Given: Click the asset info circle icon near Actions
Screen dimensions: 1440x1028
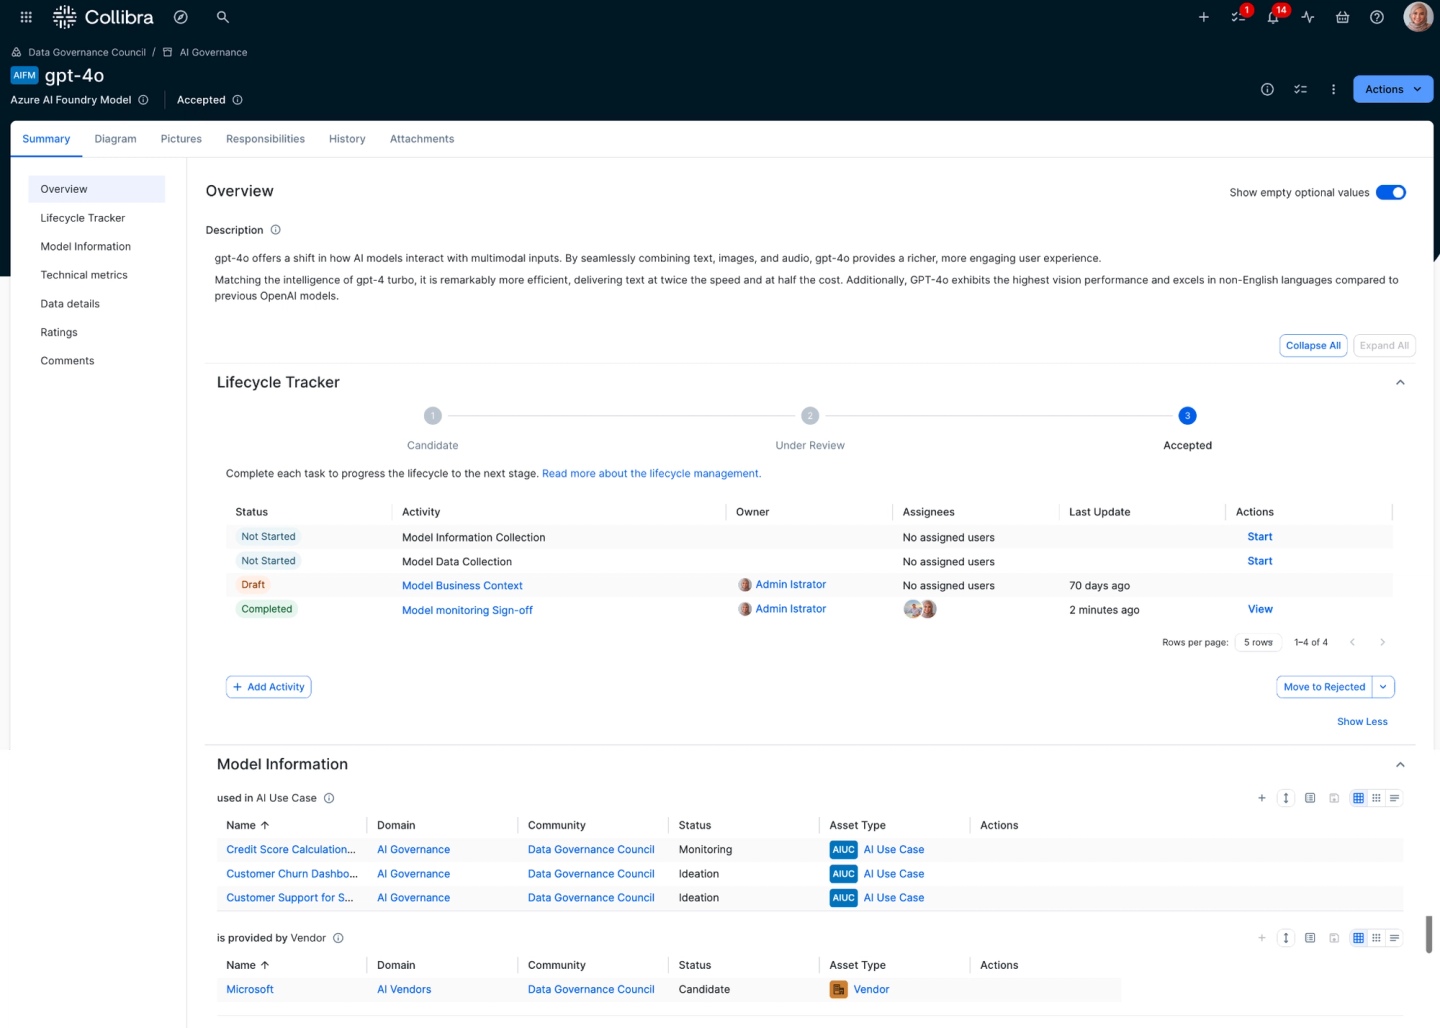Looking at the screenshot, I should point(1267,89).
